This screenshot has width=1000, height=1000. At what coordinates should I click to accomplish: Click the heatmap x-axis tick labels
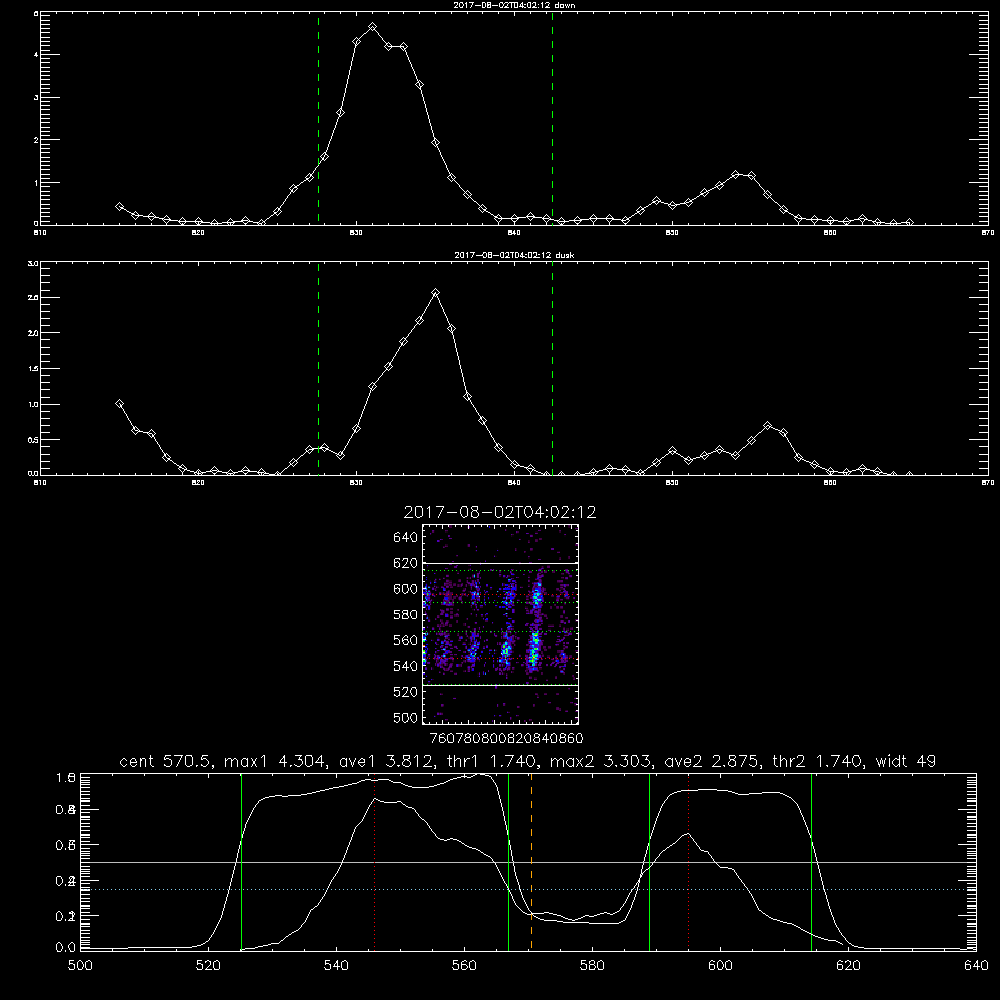point(506,738)
